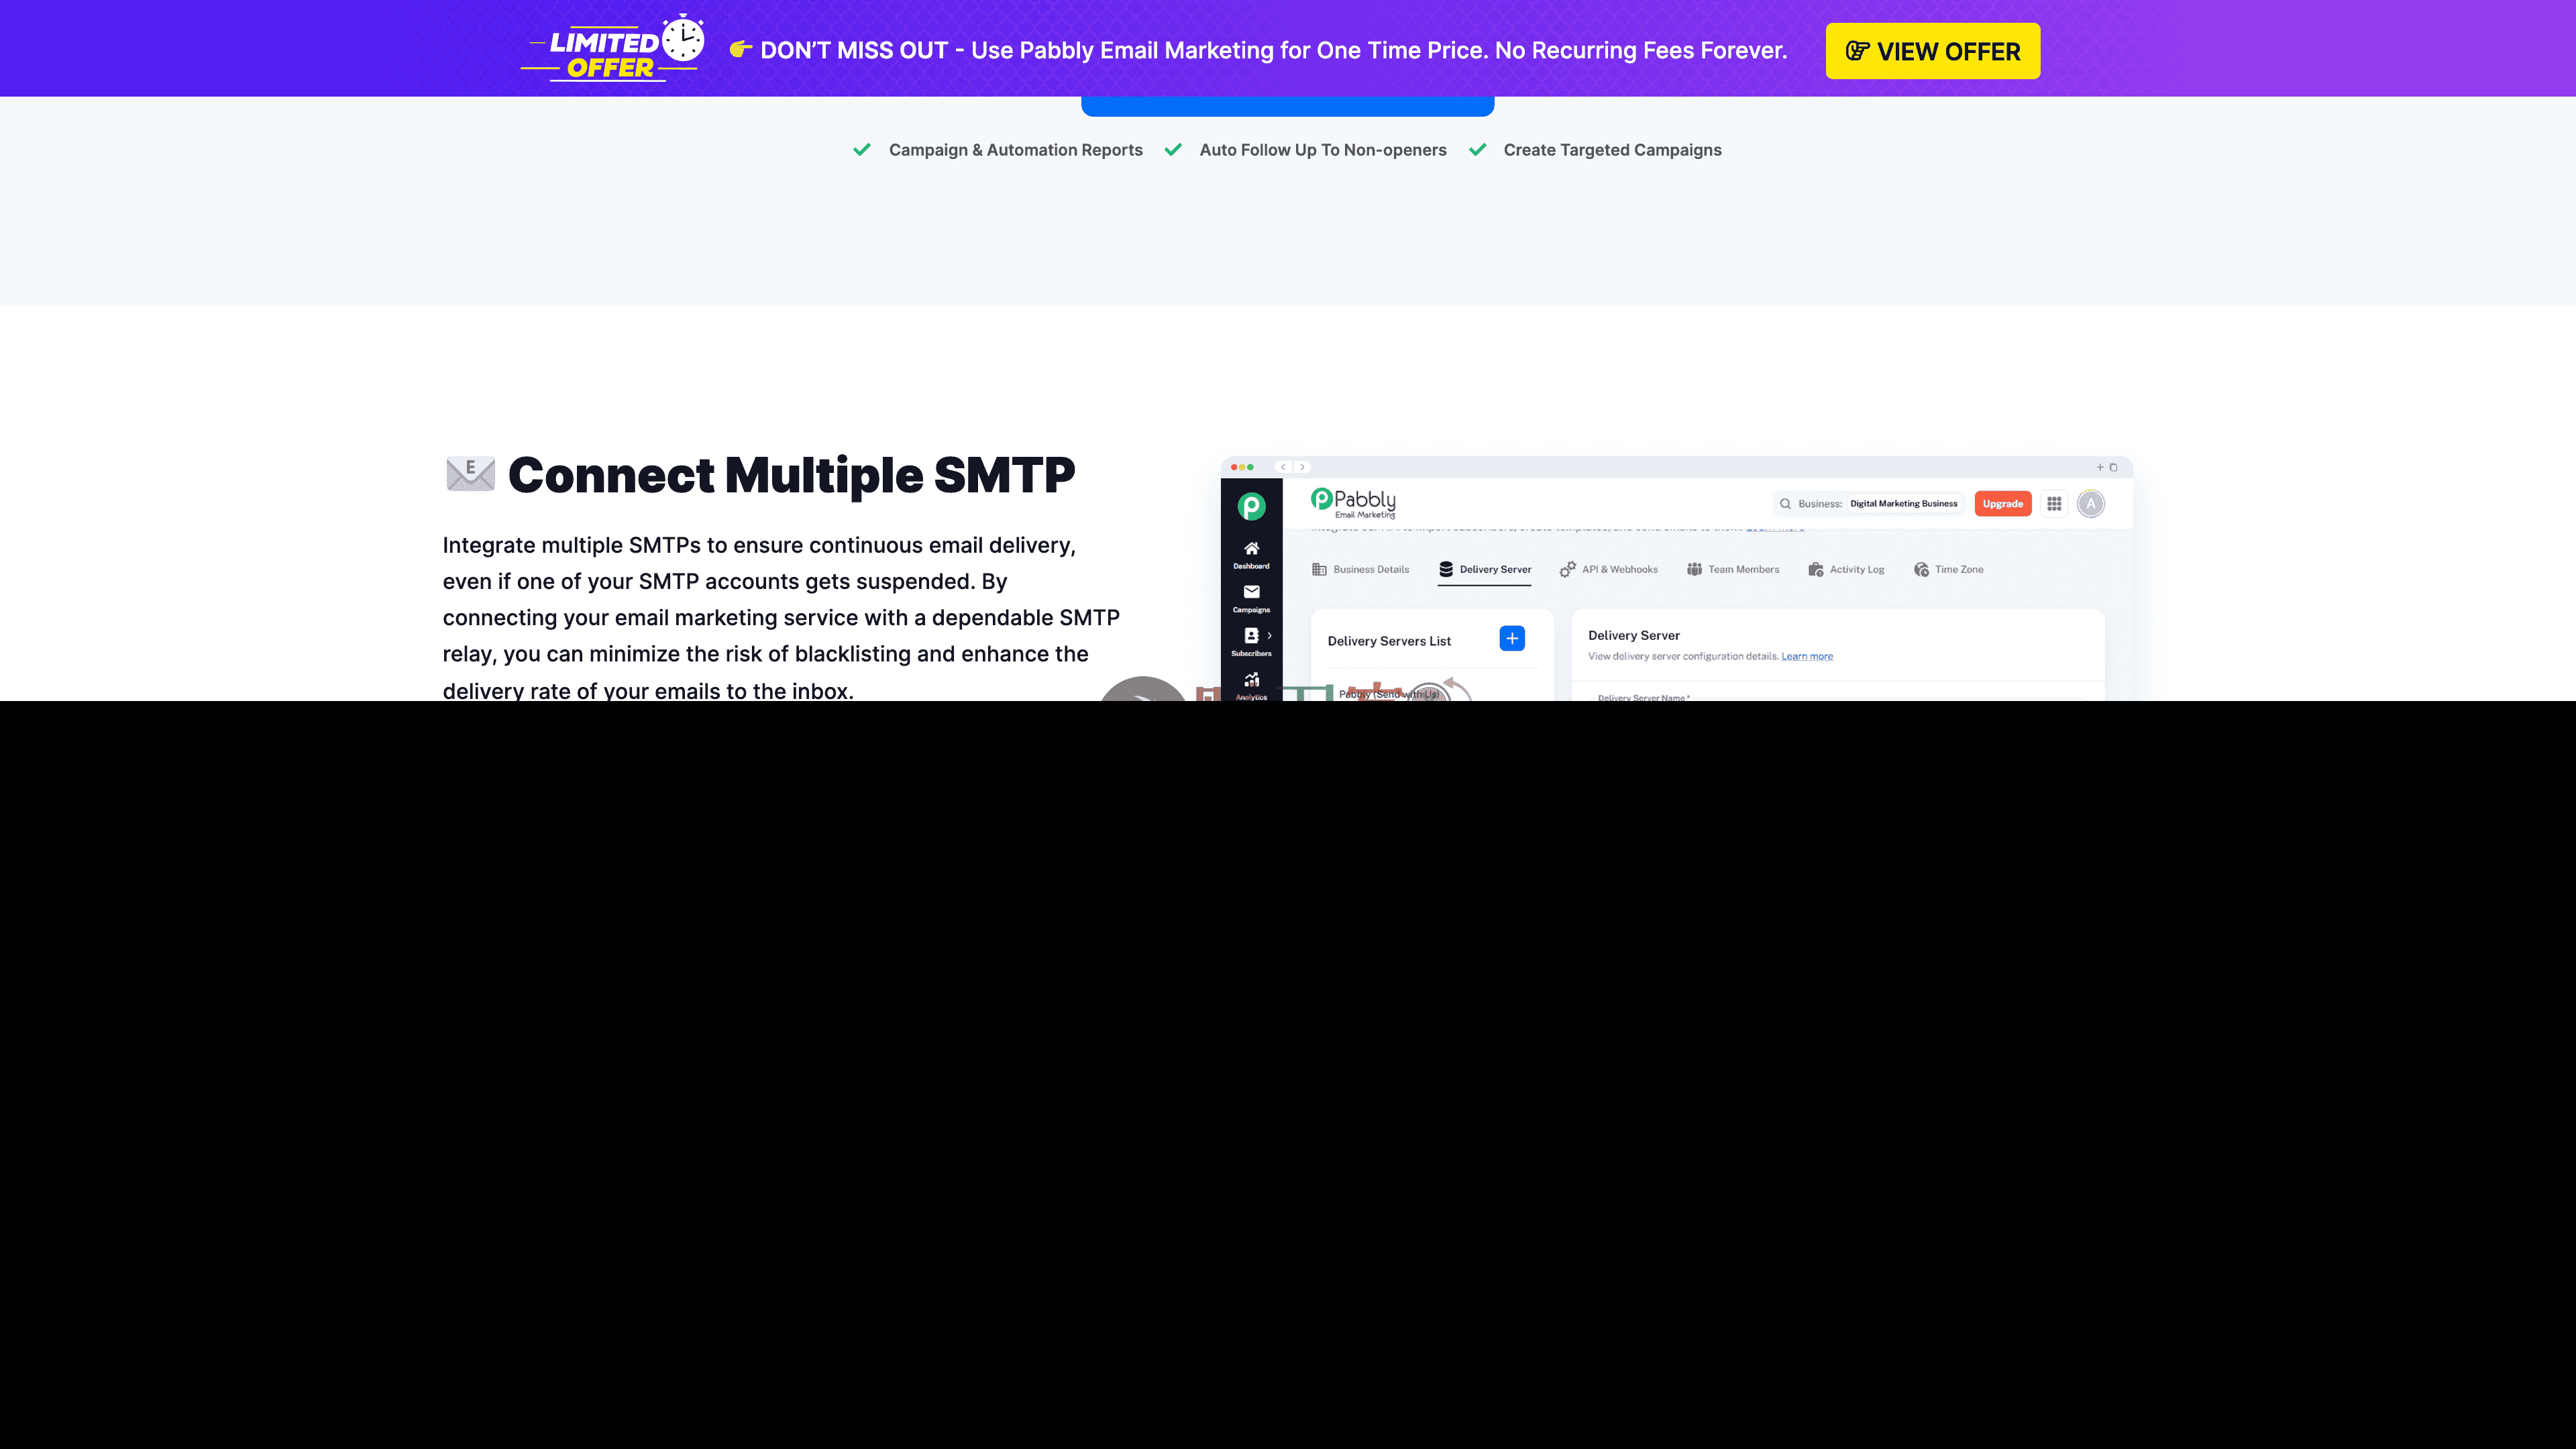
Task: Add a delivery server with the blue plus button
Action: tap(1512, 638)
